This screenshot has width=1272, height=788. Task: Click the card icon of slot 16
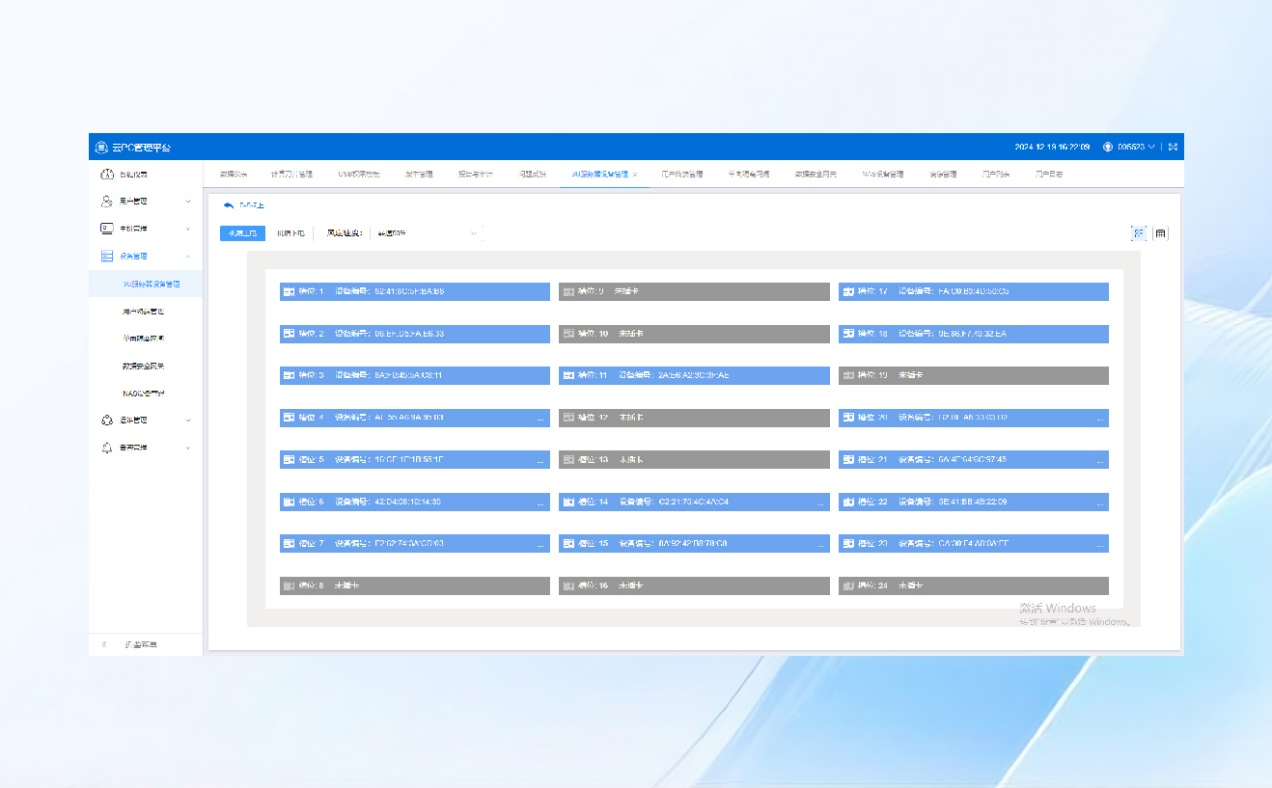coord(569,586)
